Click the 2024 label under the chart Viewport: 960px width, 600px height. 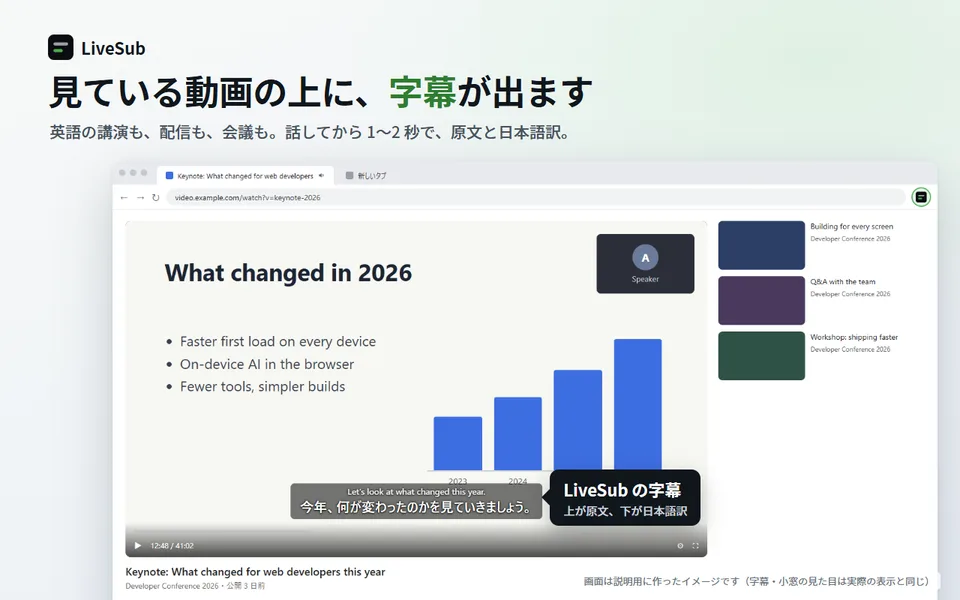click(x=517, y=481)
